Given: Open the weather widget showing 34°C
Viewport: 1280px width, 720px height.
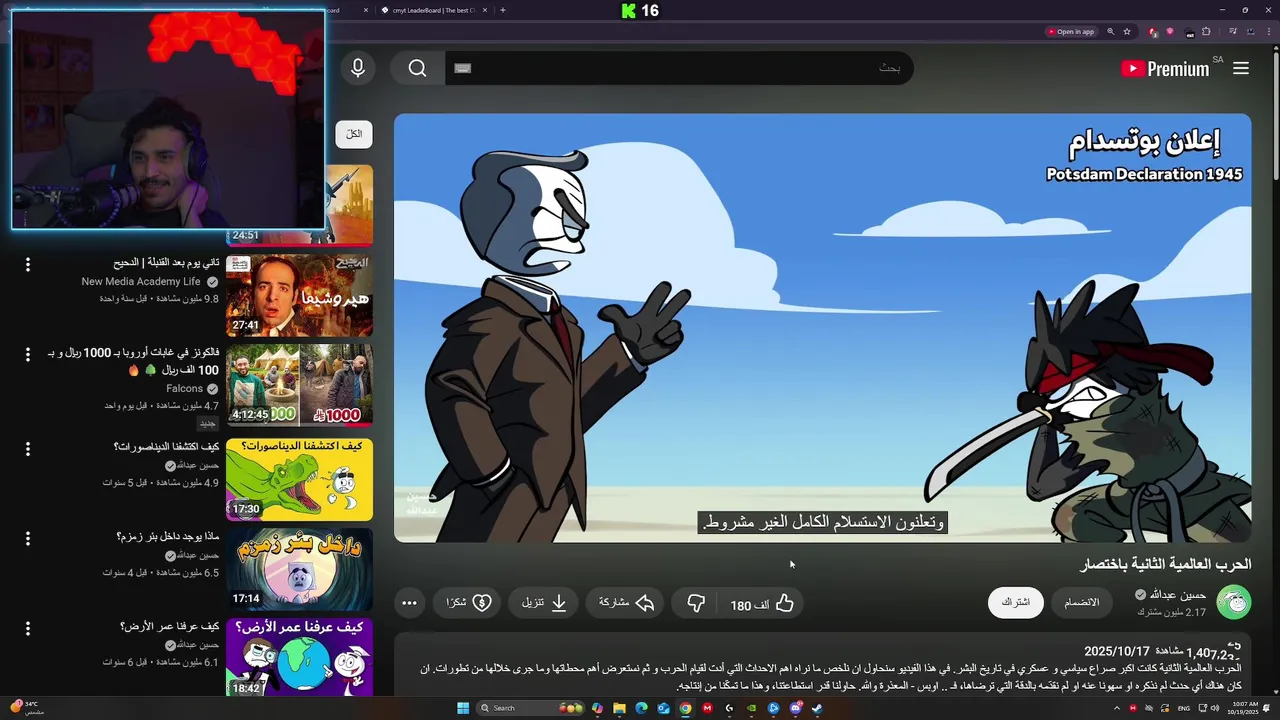Looking at the screenshot, I should pos(26,708).
